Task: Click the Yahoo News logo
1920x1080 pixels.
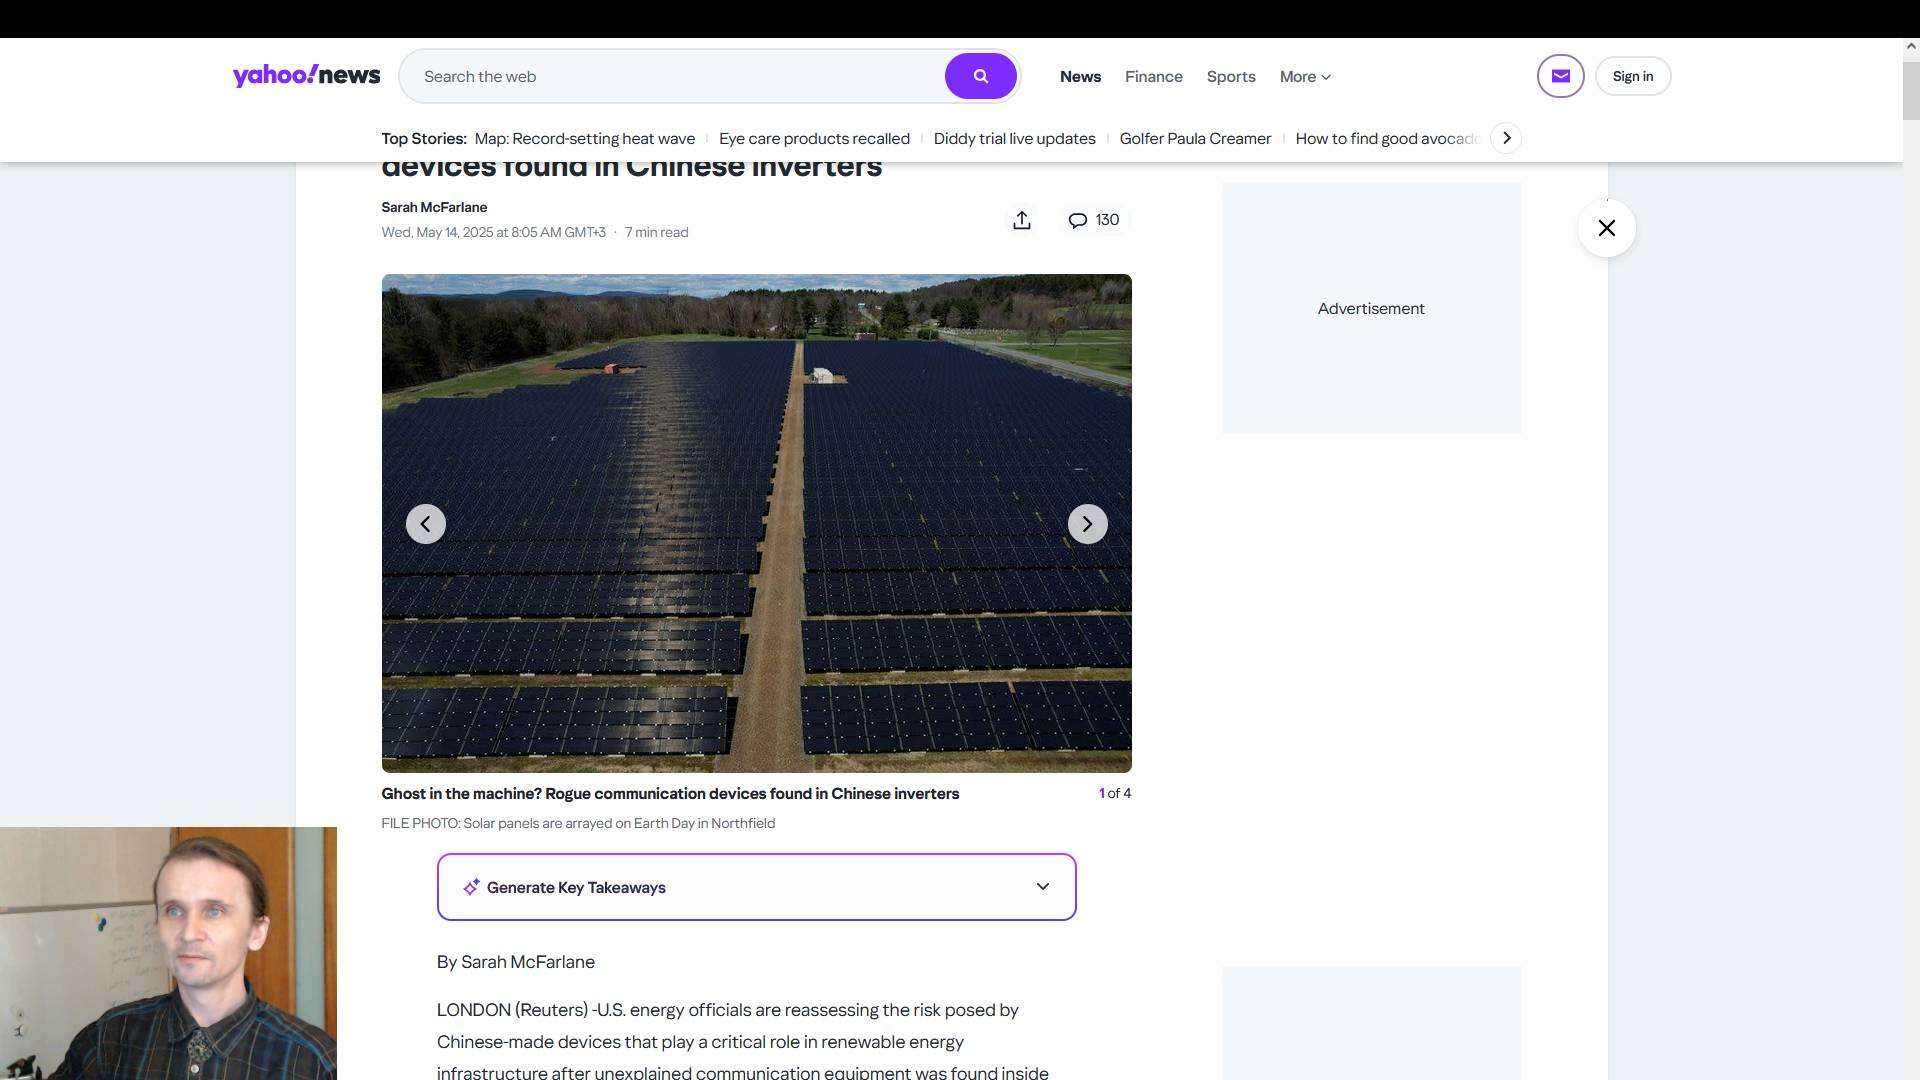Action: pyautogui.click(x=306, y=76)
